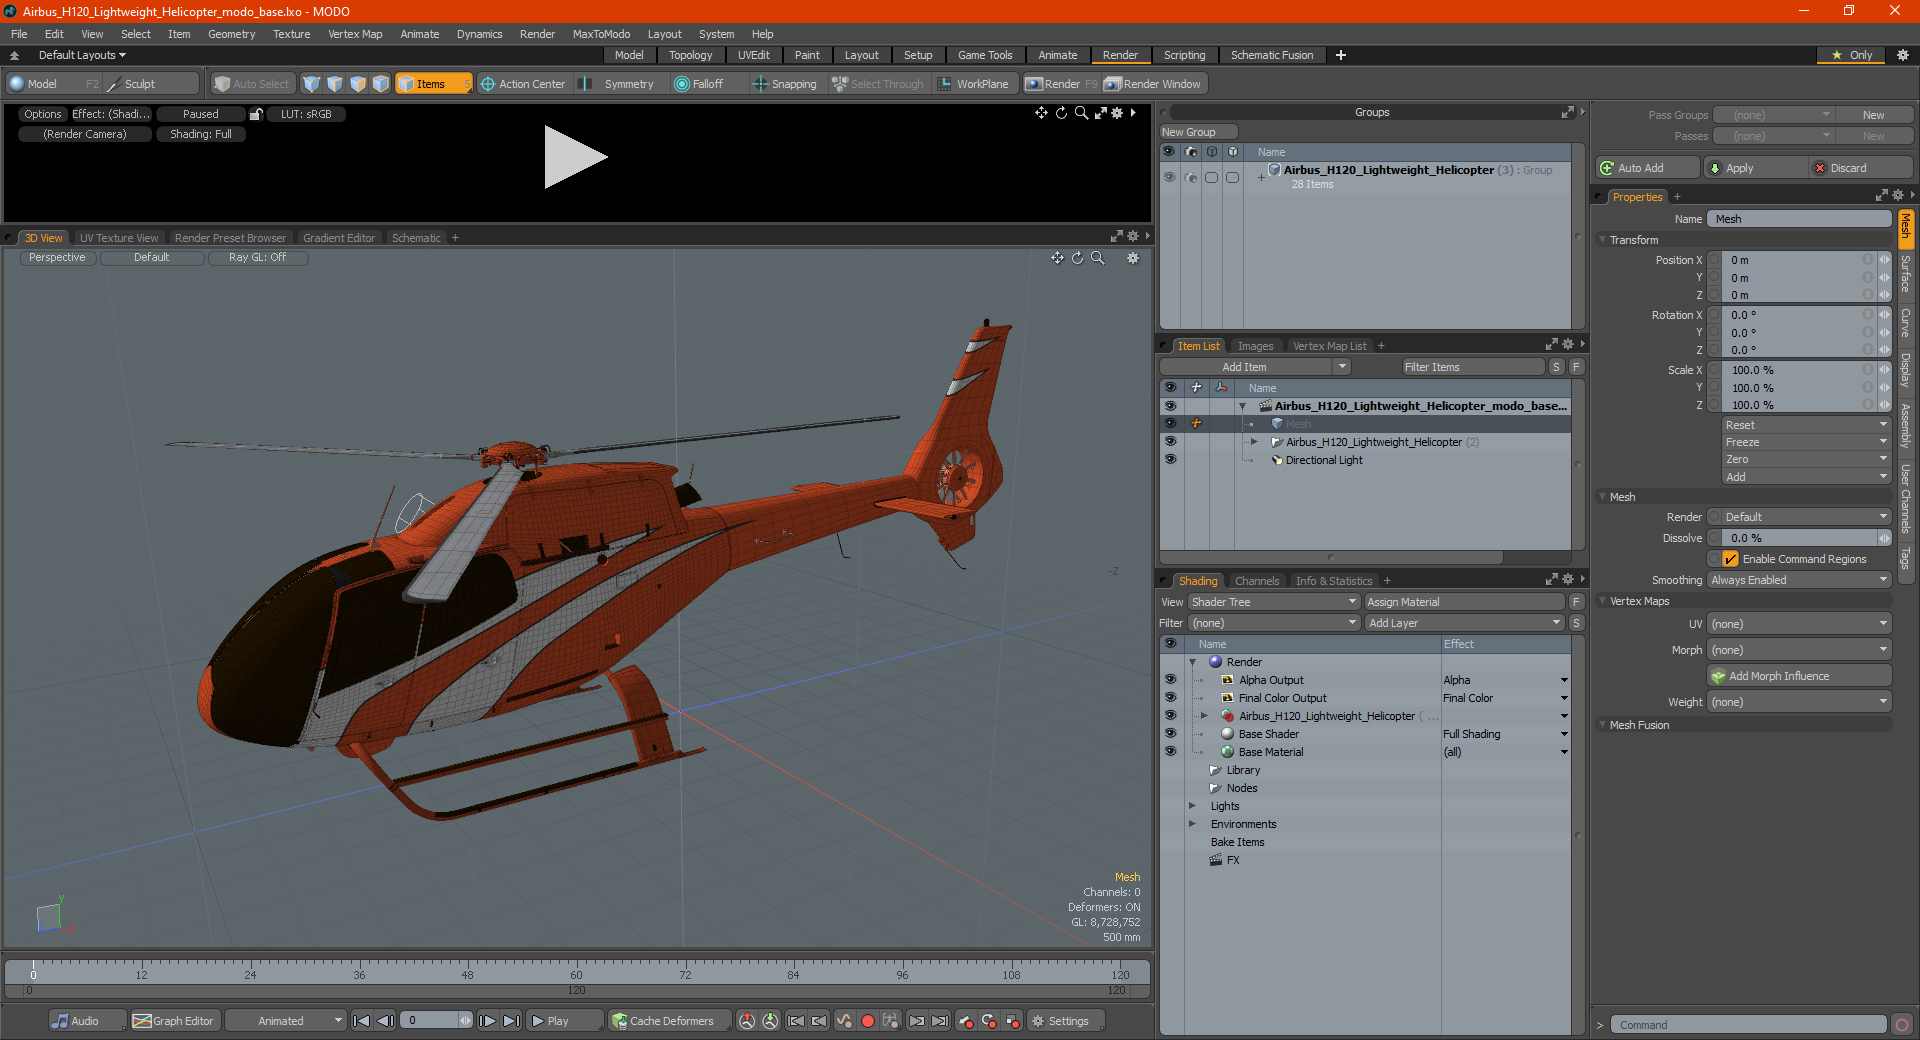Image resolution: width=1920 pixels, height=1040 pixels.
Task: Toggle visibility of Final Color Output layer
Action: click(1170, 698)
